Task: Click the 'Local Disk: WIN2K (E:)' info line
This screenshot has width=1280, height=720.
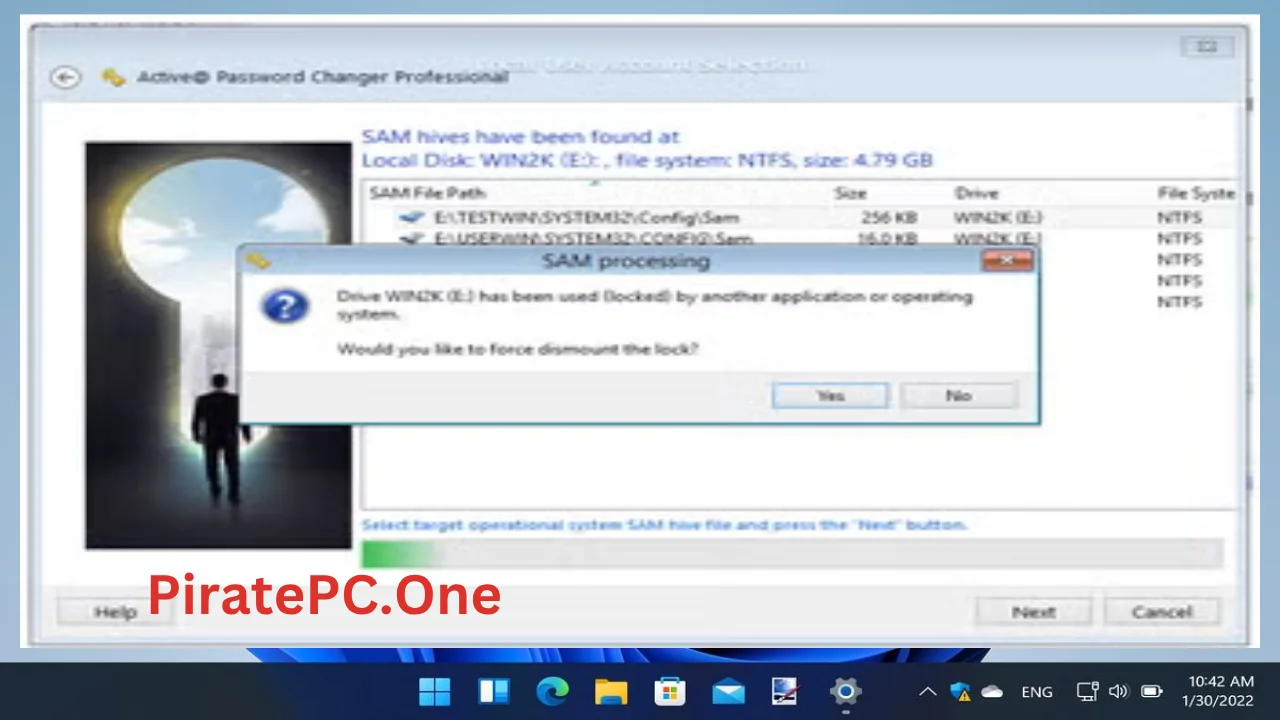Action: (x=647, y=160)
